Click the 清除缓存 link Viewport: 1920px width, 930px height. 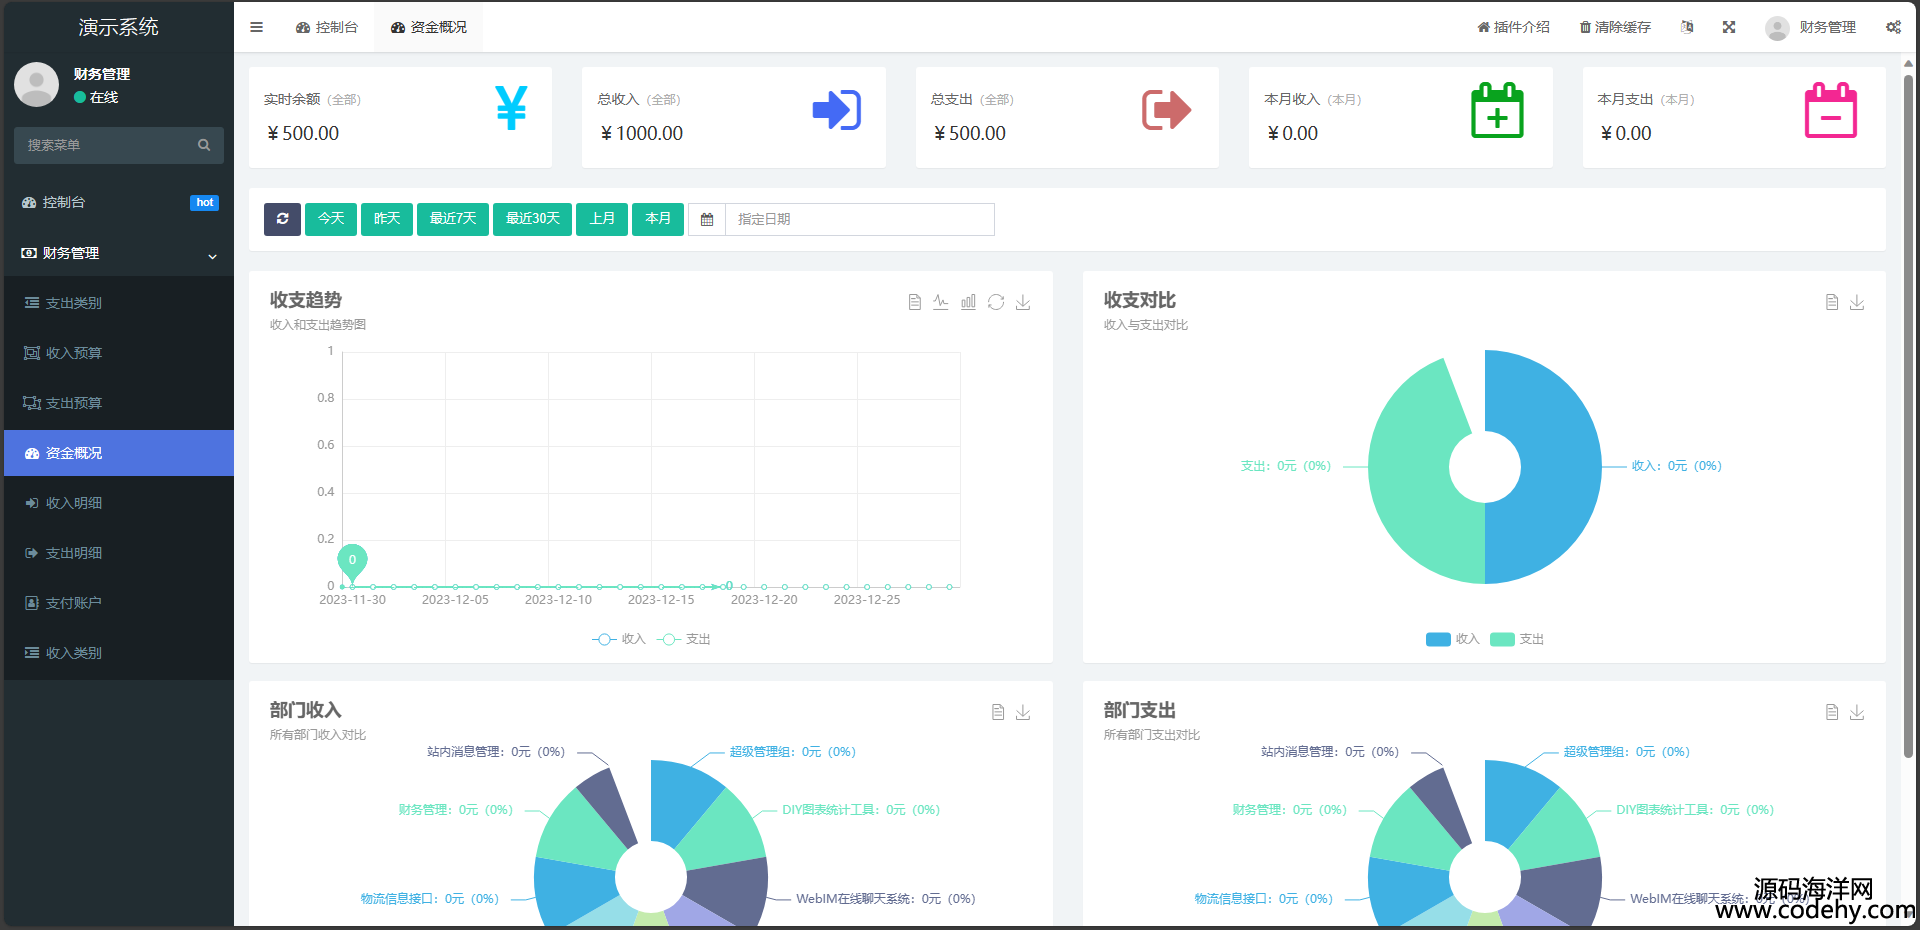click(1615, 27)
